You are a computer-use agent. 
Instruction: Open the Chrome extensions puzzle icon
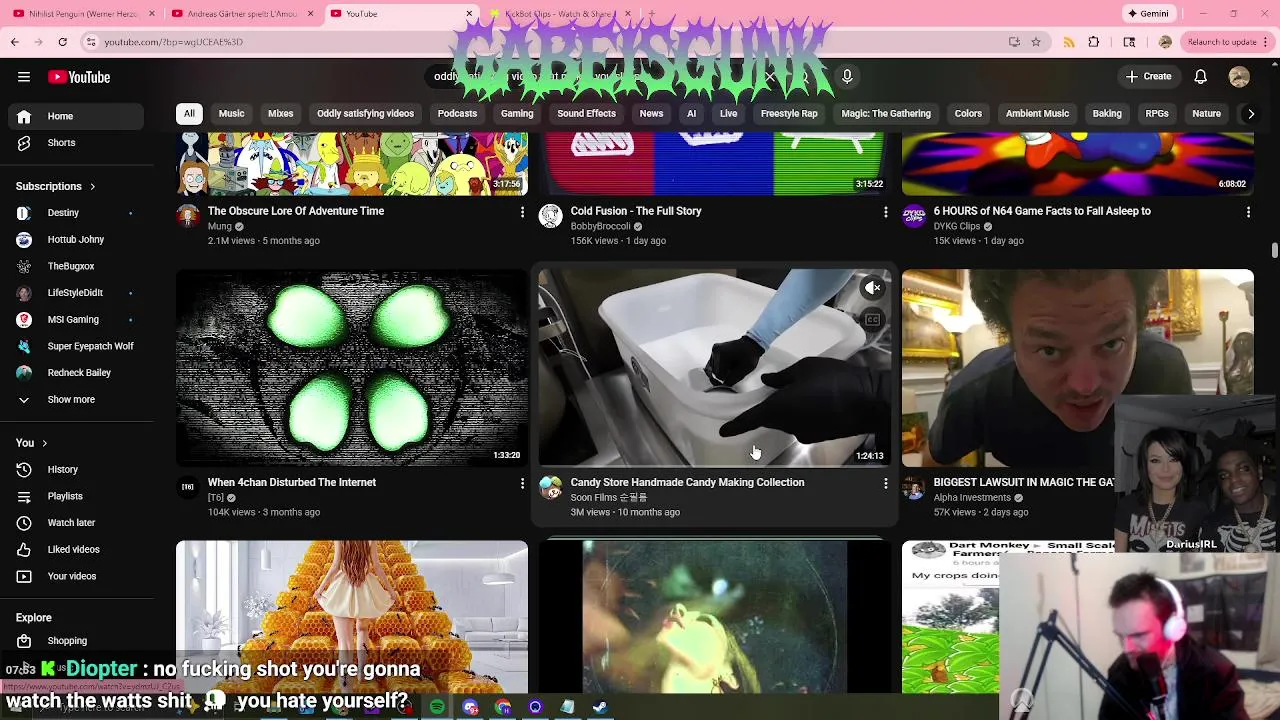point(1093,42)
